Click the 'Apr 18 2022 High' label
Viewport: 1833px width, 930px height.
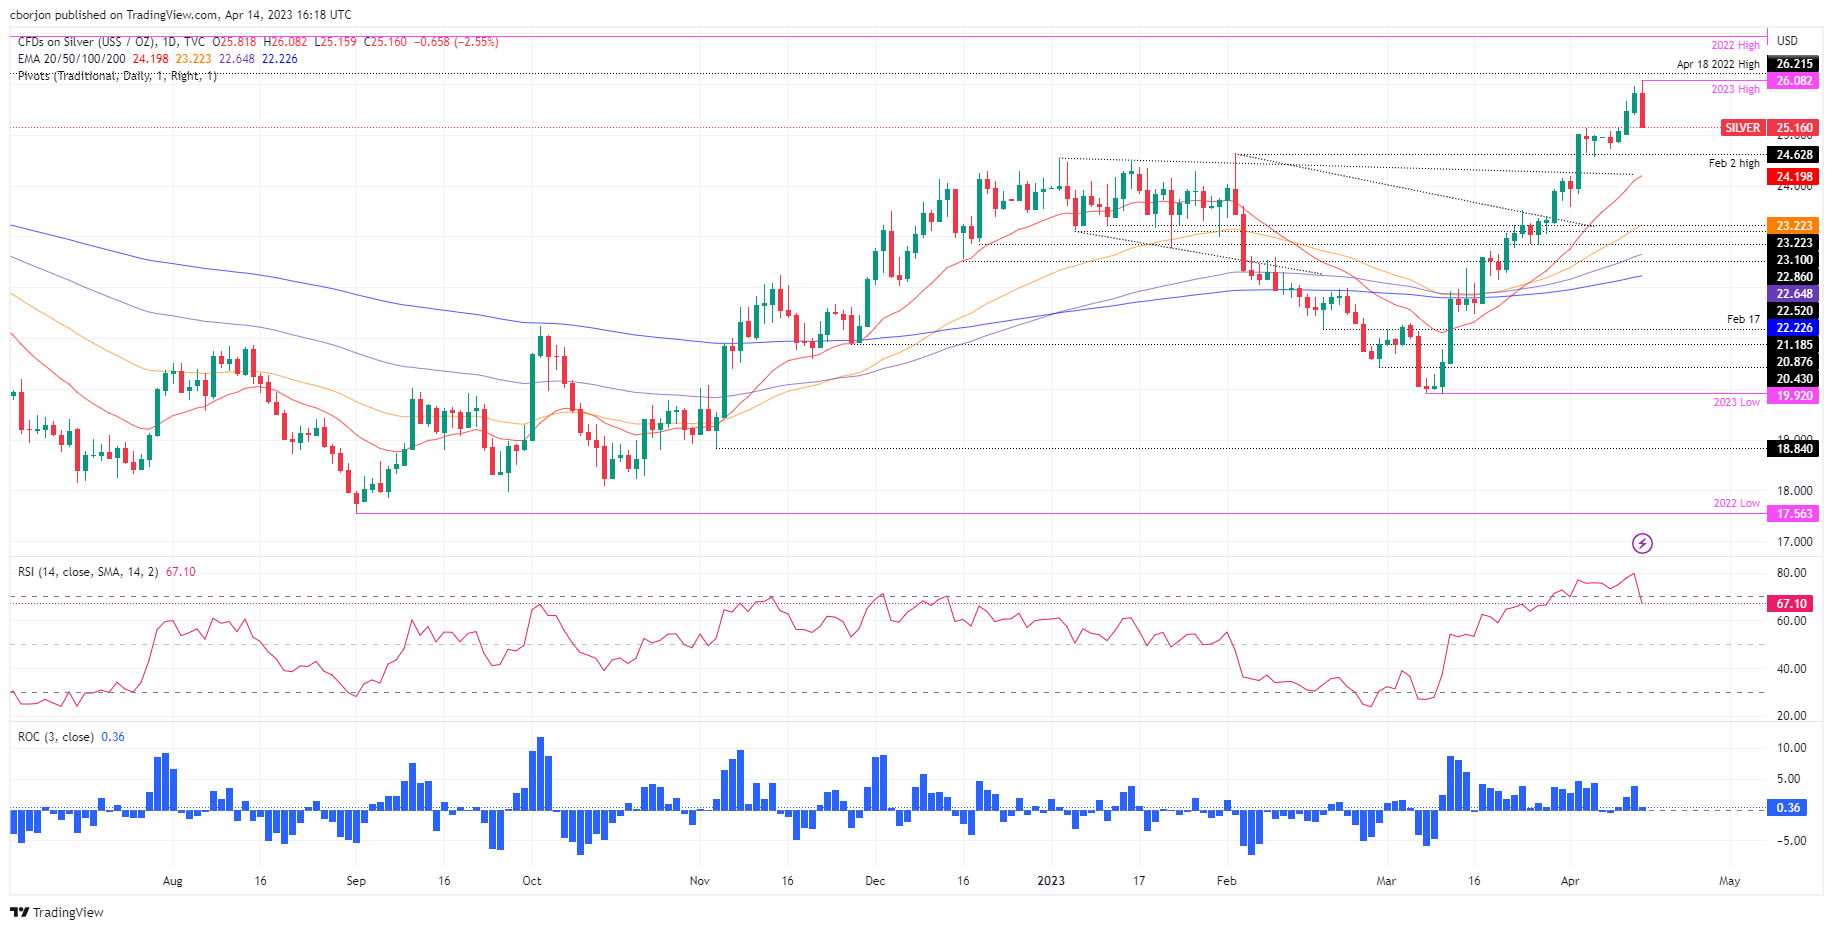(1718, 64)
